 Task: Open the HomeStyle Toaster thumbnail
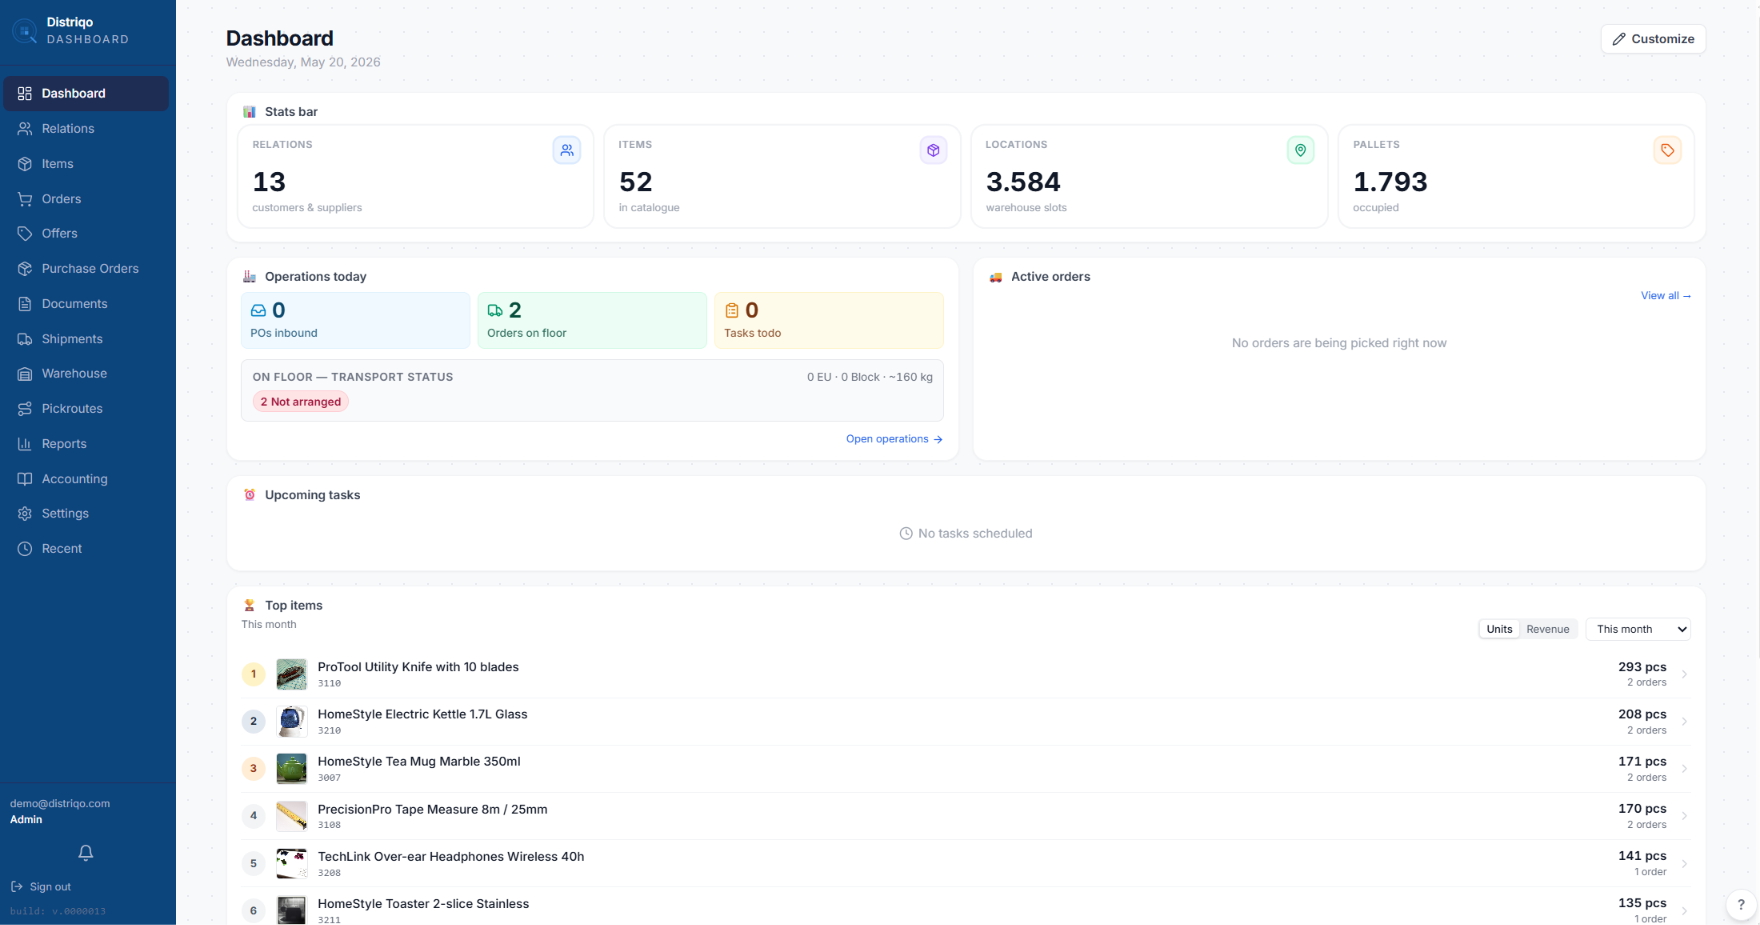292,911
